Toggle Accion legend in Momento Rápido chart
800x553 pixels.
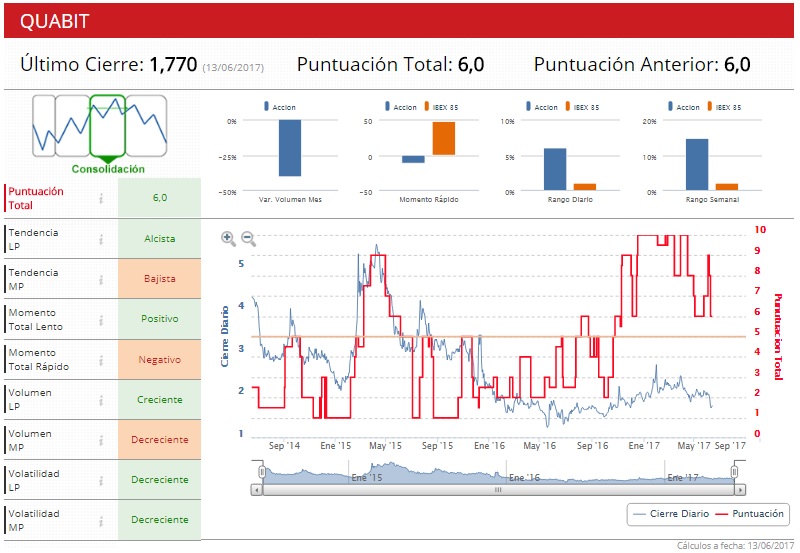(x=401, y=107)
